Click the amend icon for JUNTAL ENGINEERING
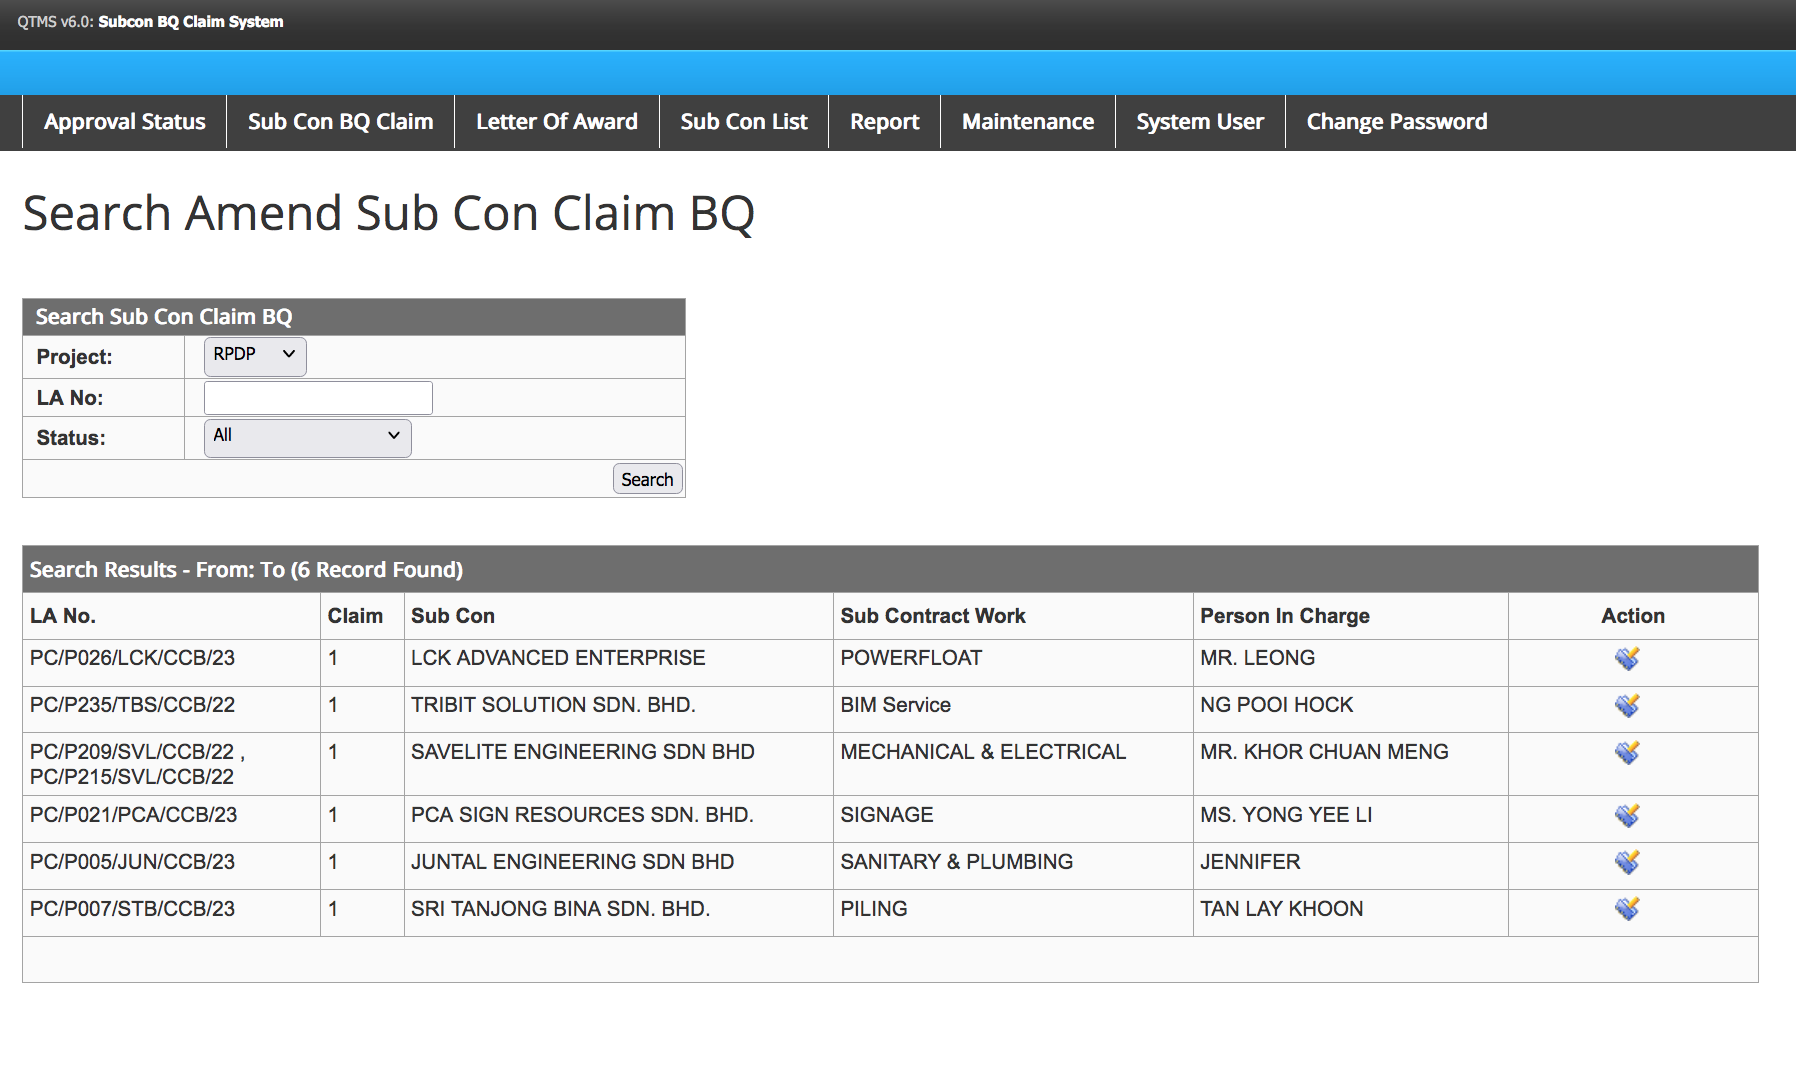The width and height of the screenshot is (1796, 1066). click(x=1627, y=862)
